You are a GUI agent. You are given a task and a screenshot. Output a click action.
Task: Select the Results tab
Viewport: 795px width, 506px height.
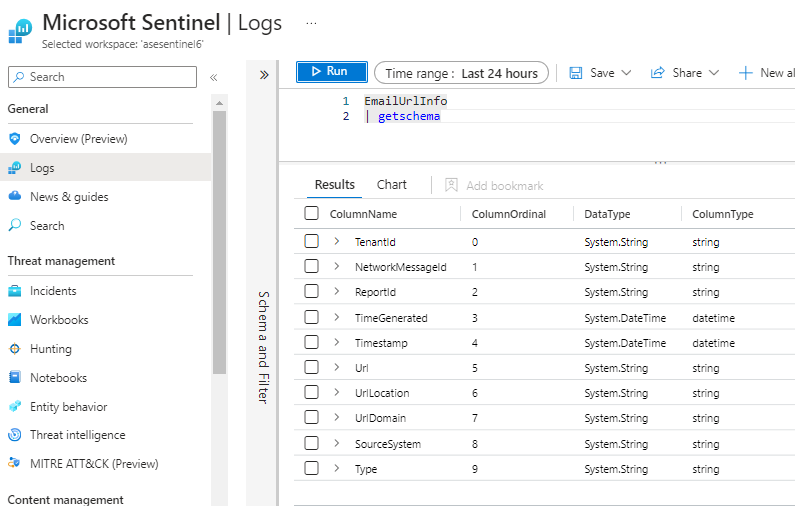tap(335, 185)
